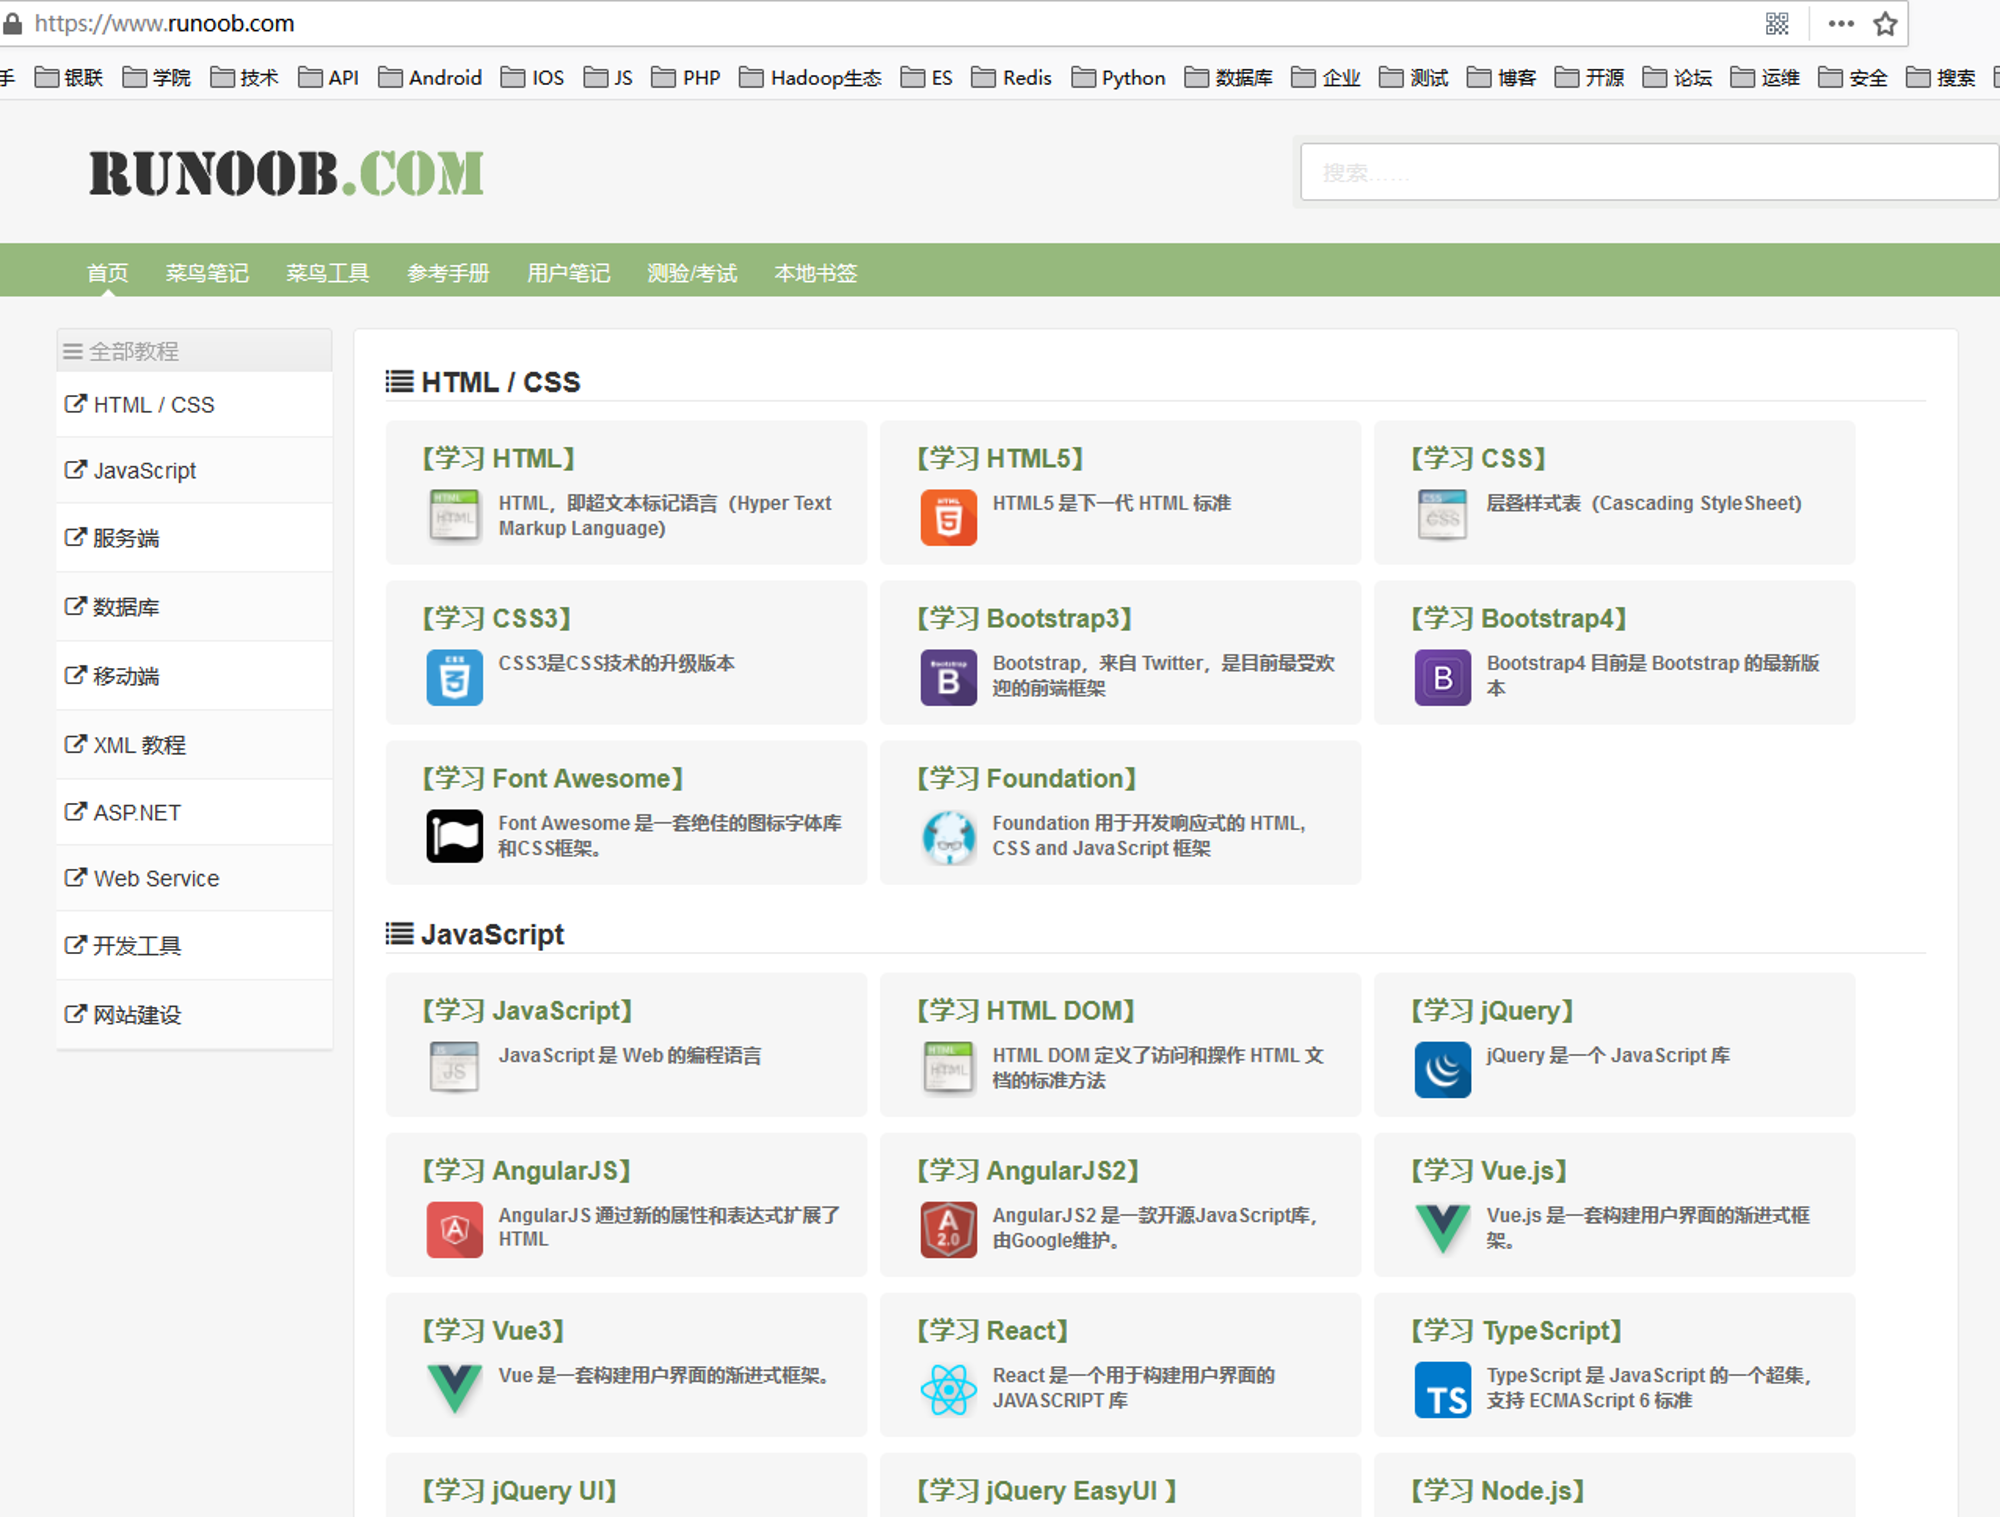Select HTML / CSS in the sidebar
The height and width of the screenshot is (1517, 2000).
tap(194, 405)
